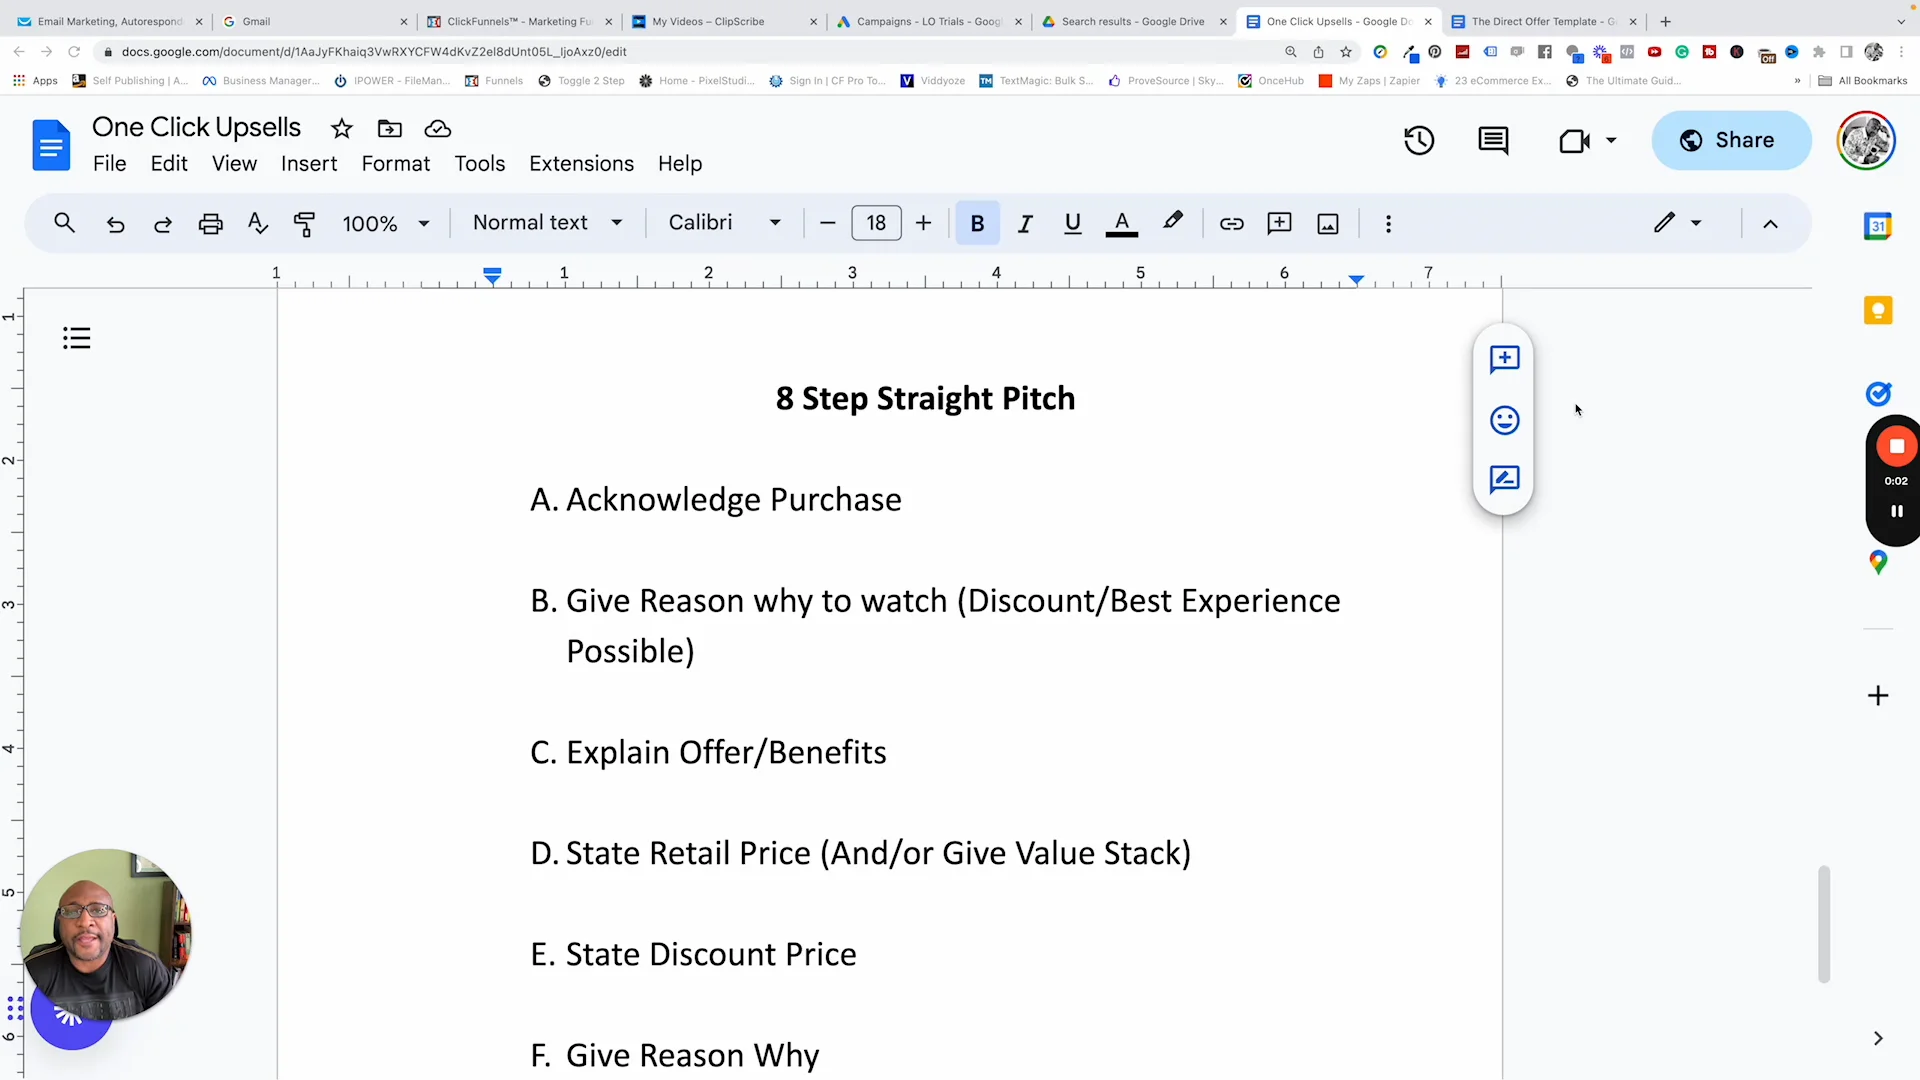Open more toolbar options
Image resolution: width=1920 pixels, height=1080 pixels.
1388,224
